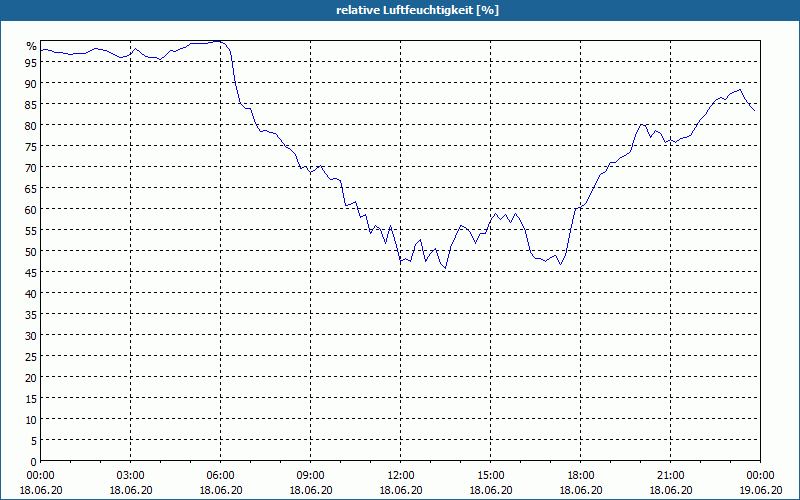Click the first 00:00 18.06.20 axis label
800x500 pixels.
click(x=41, y=483)
